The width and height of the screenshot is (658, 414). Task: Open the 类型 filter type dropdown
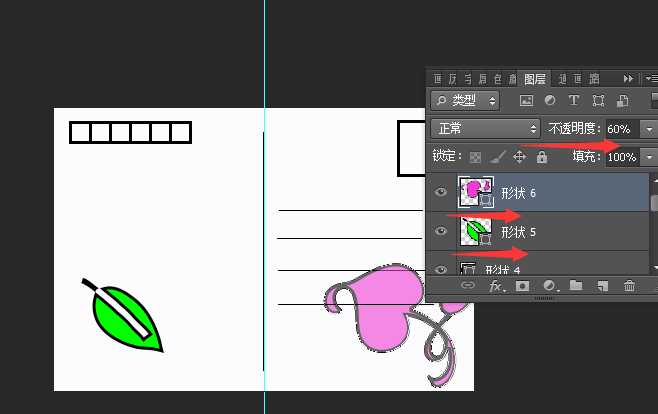click(x=465, y=101)
